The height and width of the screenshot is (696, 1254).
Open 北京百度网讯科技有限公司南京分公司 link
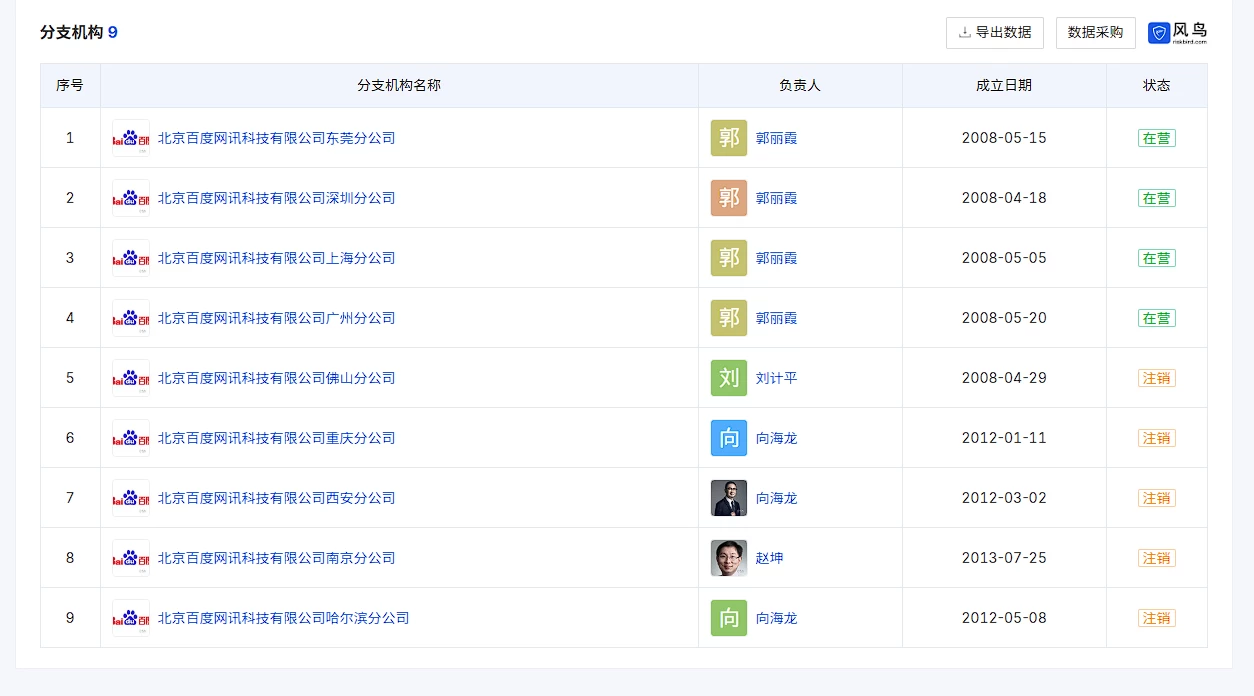click(x=276, y=558)
